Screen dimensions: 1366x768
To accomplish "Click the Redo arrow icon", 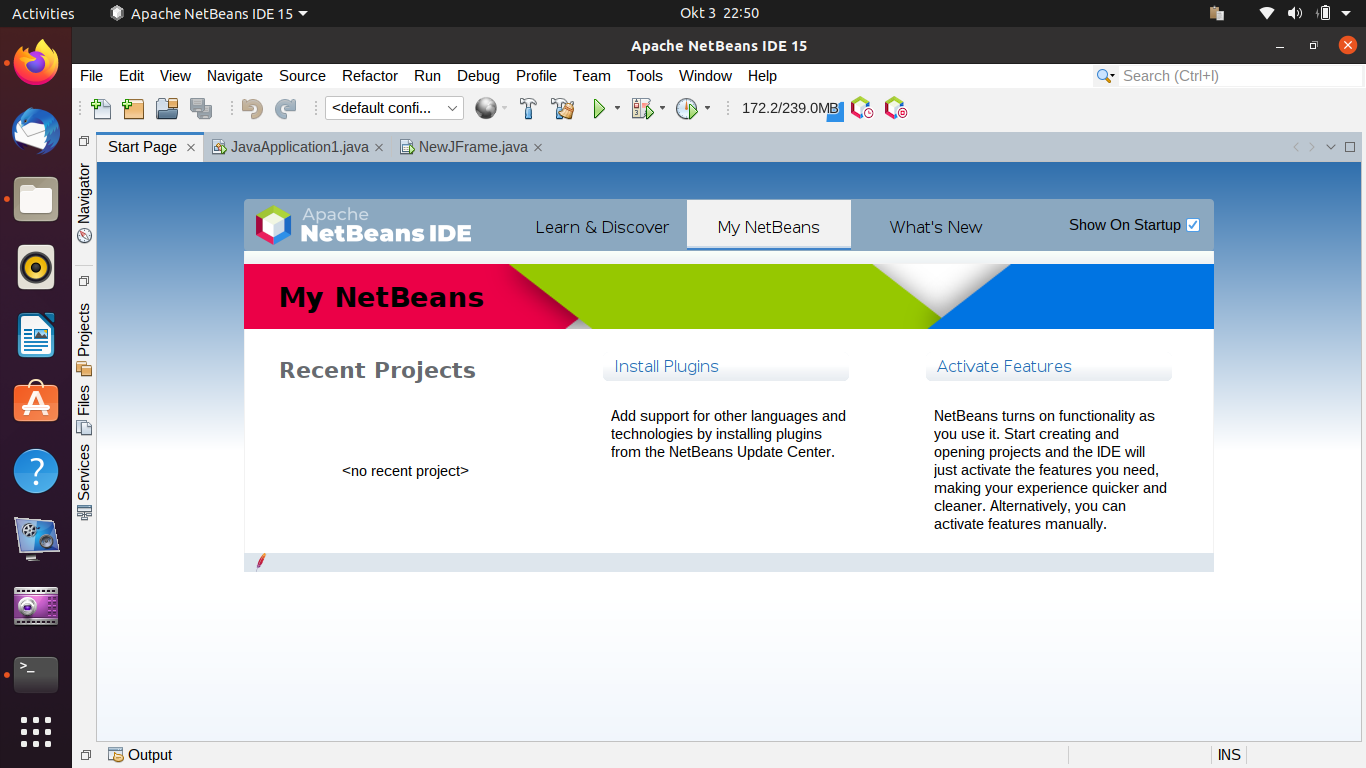I will 286,108.
